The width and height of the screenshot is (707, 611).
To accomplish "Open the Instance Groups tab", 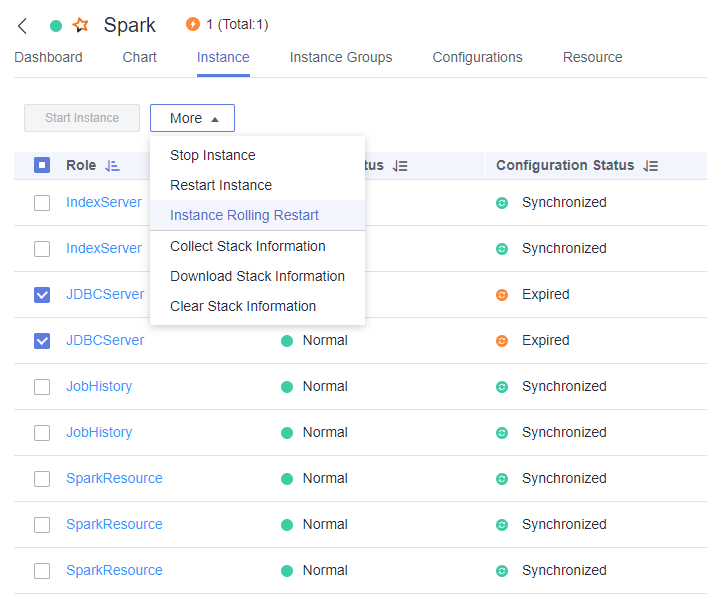I will 341,57.
